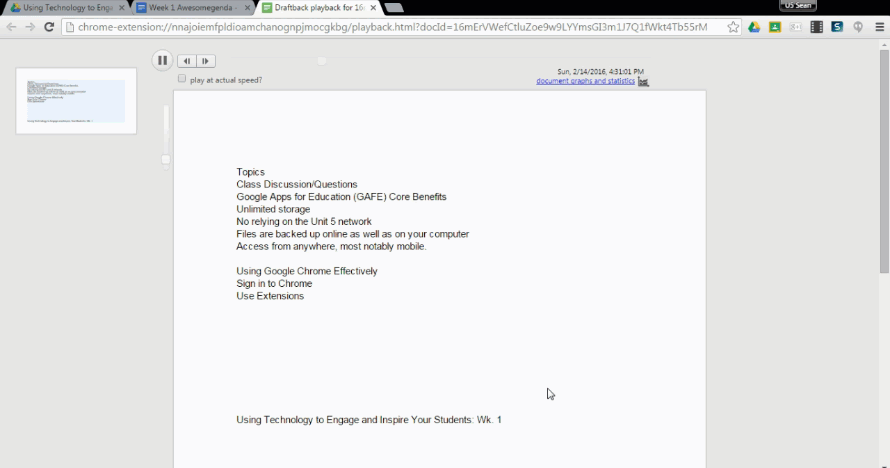Screen dimensions: 890x468
Task: Click 'Google Apps for Education (GAFE) Core Benefits'
Action: tap(341, 197)
